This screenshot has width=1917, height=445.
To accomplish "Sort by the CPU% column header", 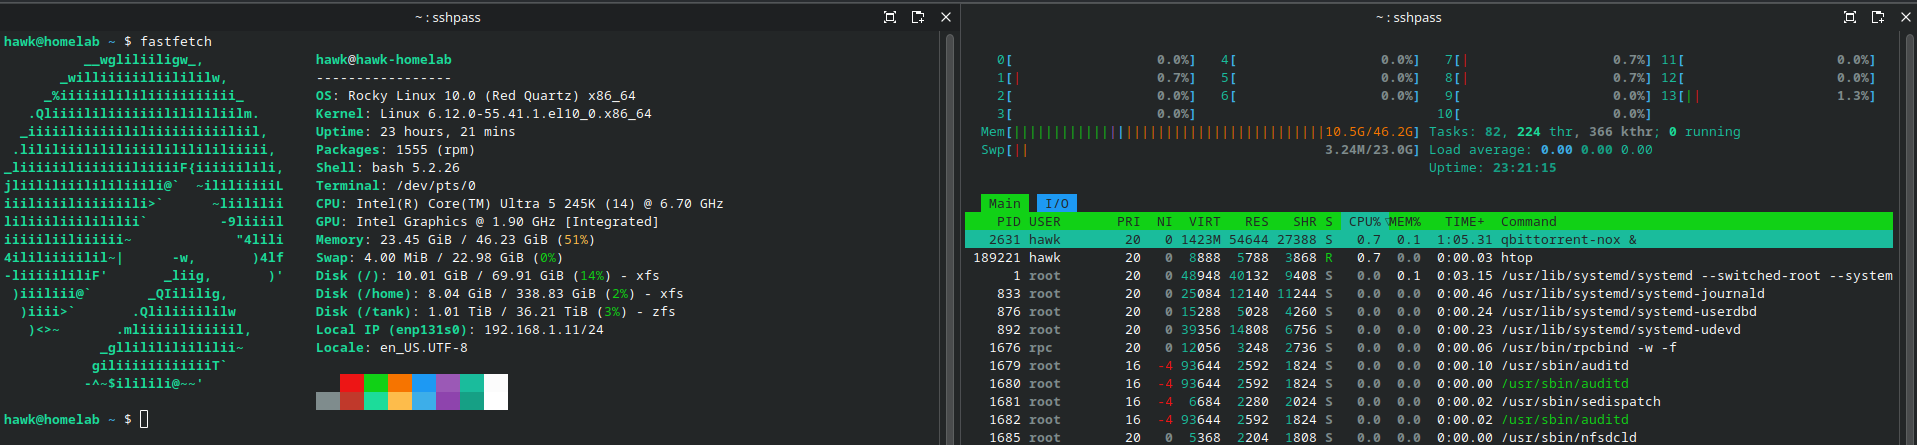I will [1364, 221].
